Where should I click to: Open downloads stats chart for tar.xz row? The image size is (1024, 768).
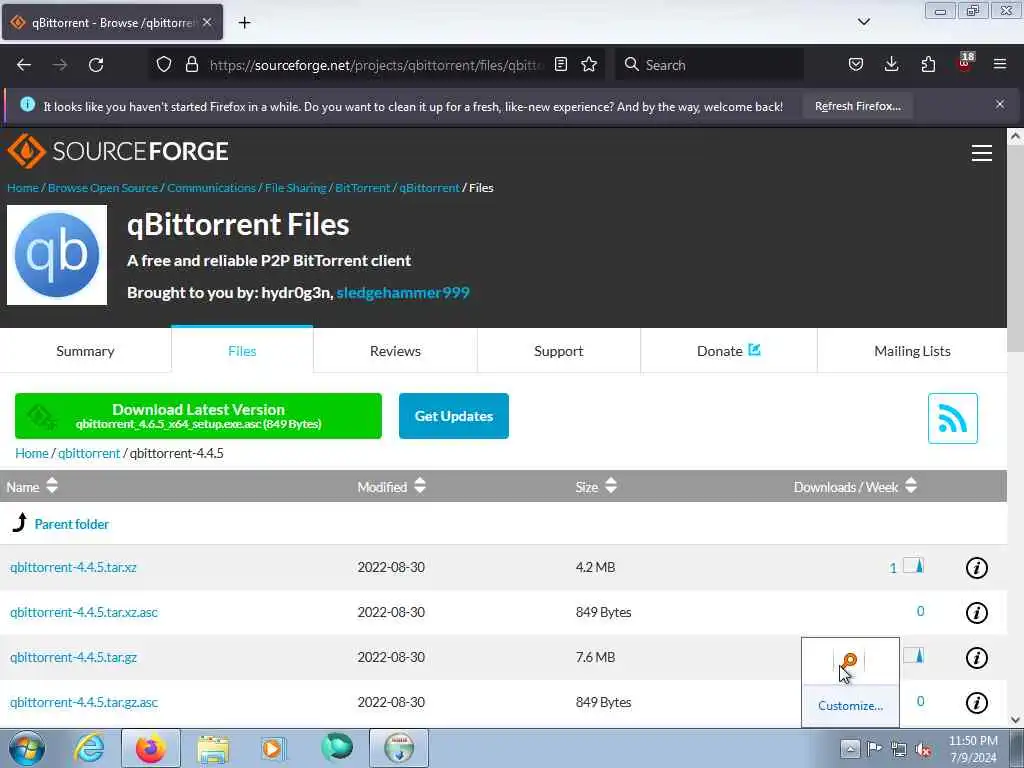click(x=913, y=566)
